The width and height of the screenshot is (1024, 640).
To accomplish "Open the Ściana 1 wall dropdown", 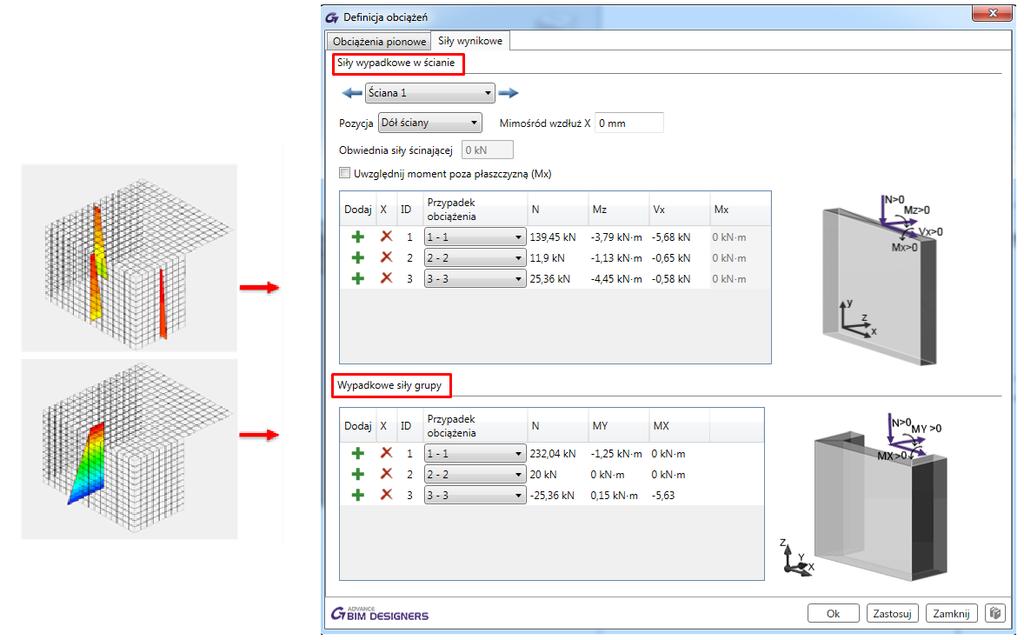I will (430, 93).
